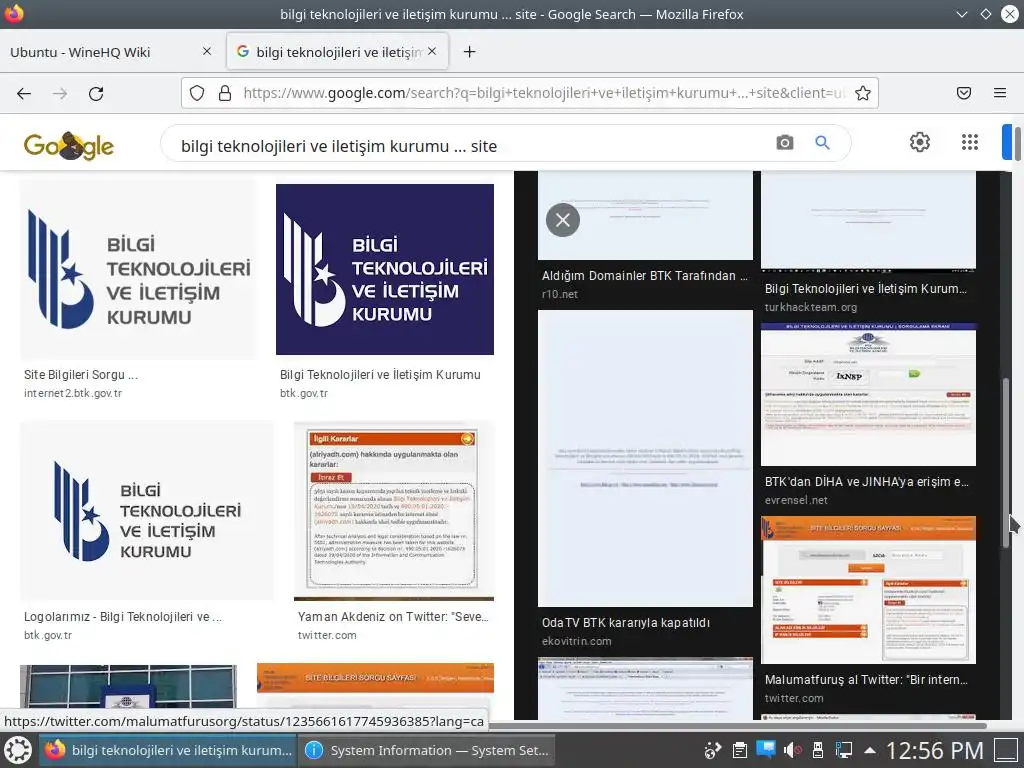Open the muted volume tray icon
The width and height of the screenshot is (1024, 768).
(x=792, y=751)
